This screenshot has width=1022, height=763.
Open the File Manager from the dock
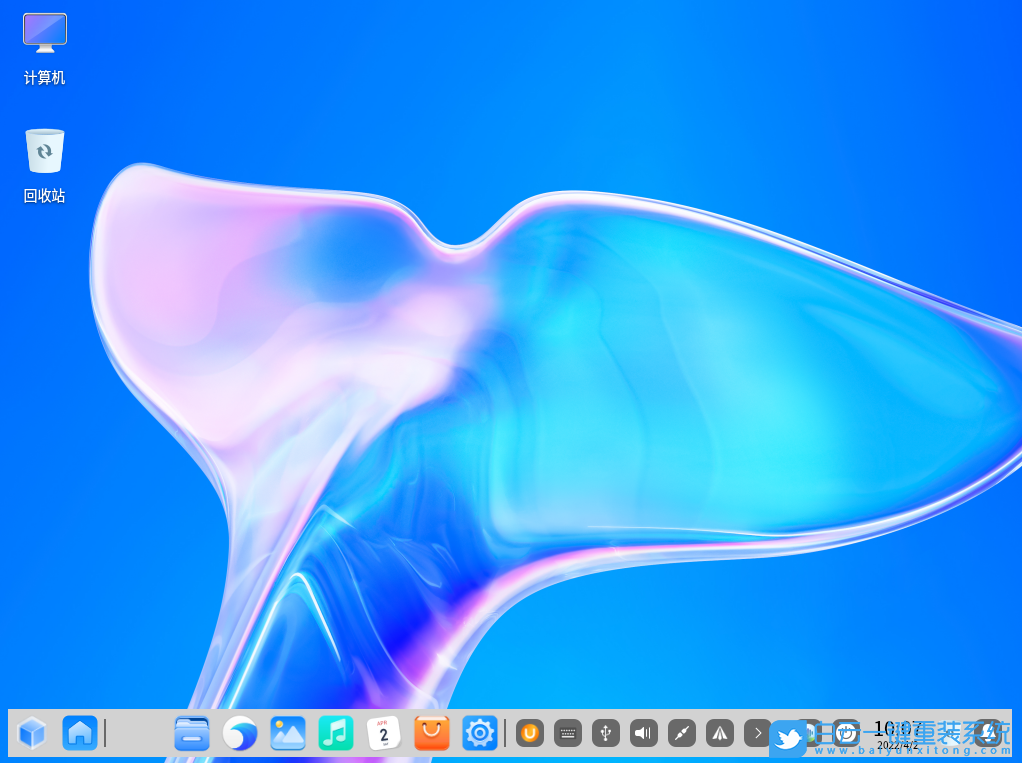tap(191, 733)
